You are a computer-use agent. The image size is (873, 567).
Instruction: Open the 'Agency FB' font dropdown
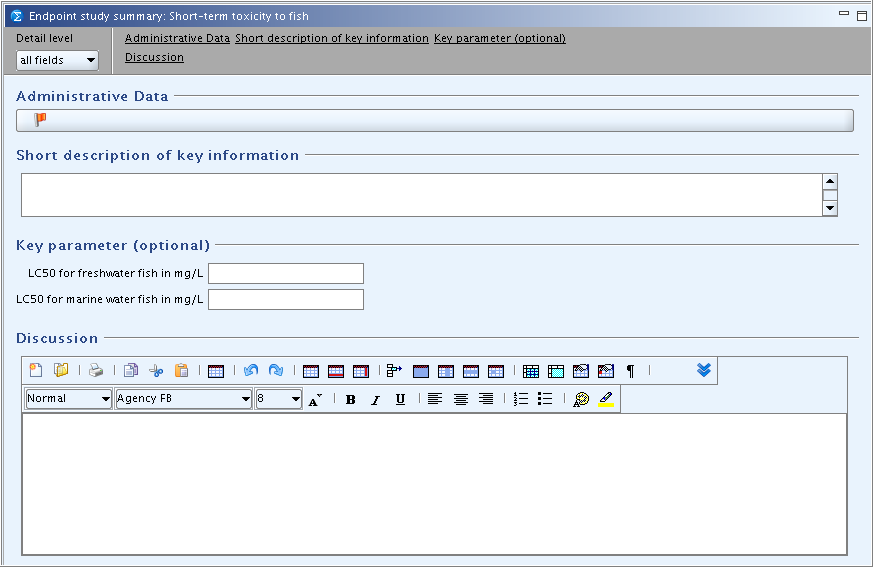183,399
